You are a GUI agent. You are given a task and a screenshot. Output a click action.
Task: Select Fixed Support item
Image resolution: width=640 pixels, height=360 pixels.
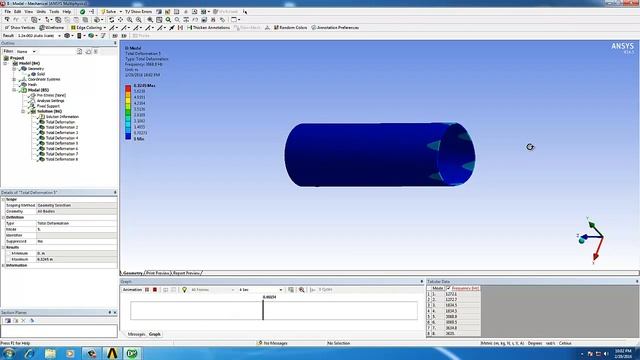[48, 106]
